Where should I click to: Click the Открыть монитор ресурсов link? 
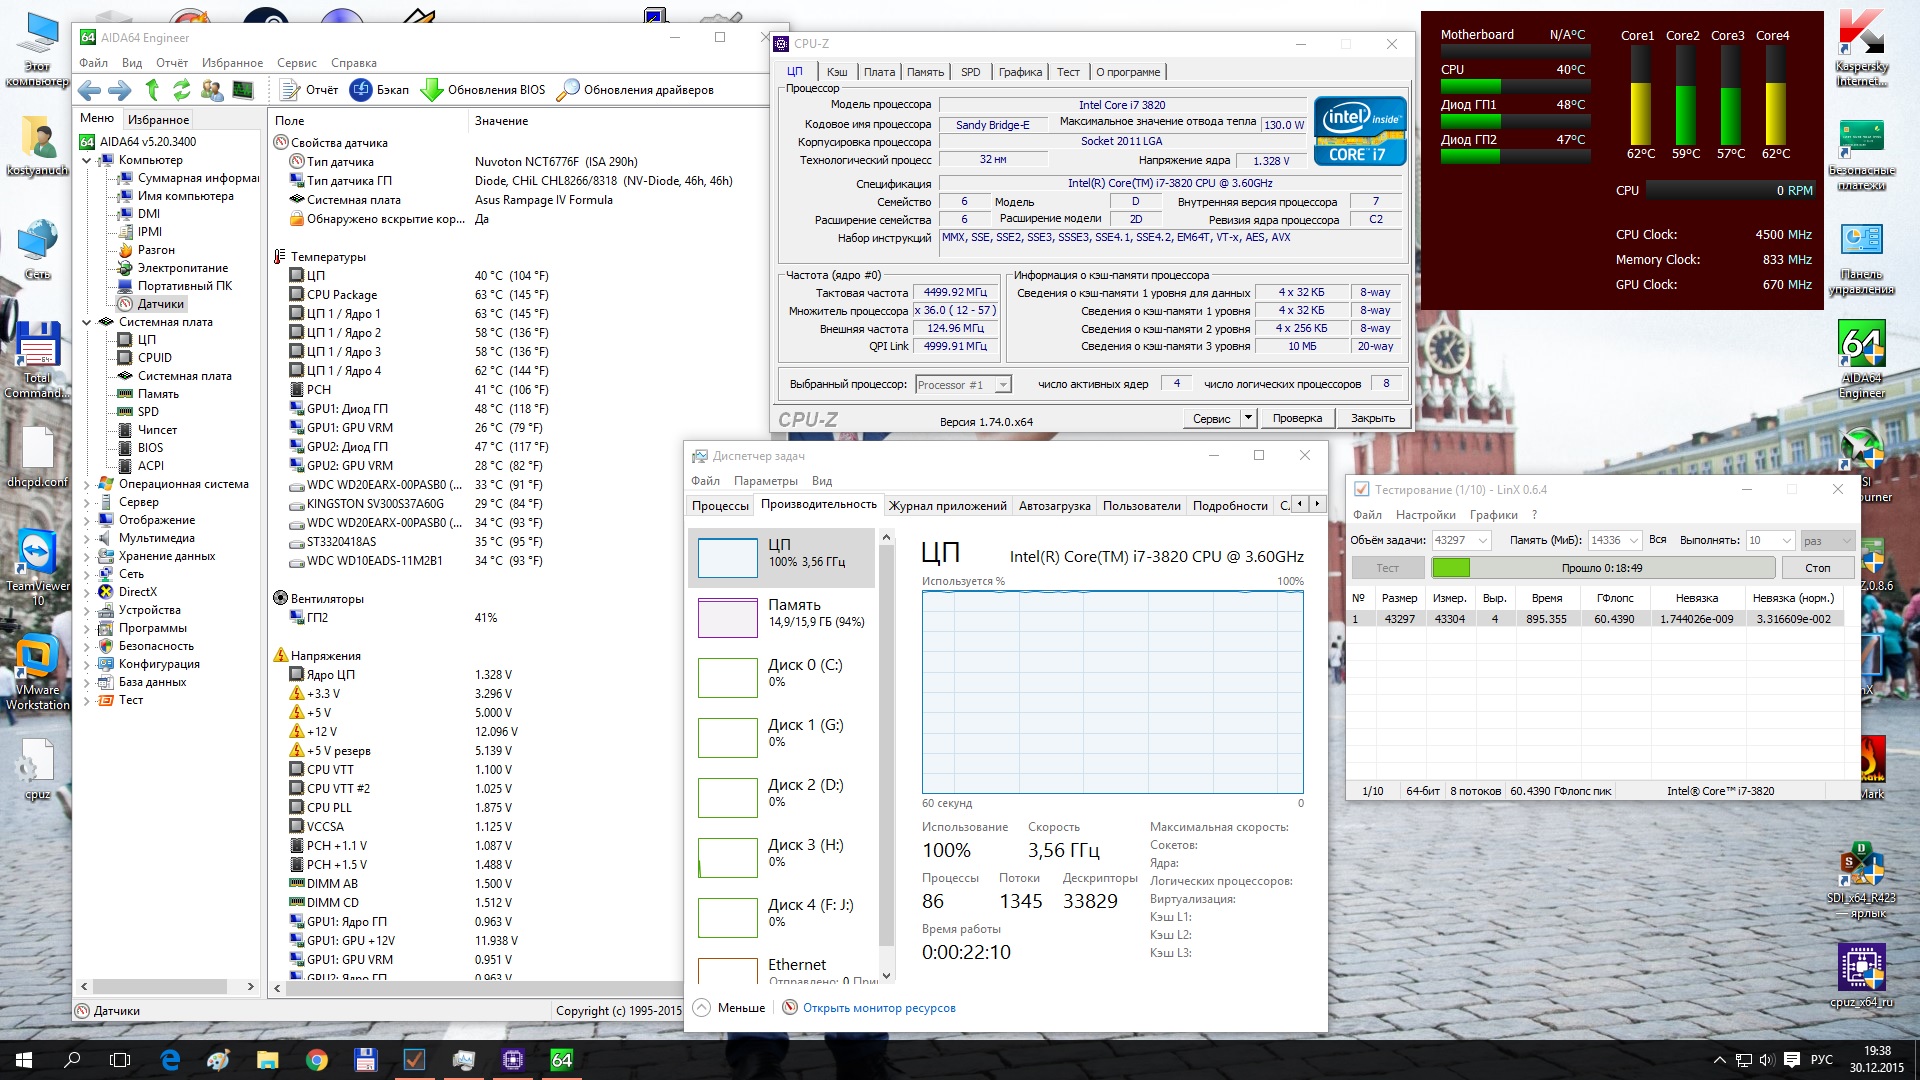coord(878,1008)
